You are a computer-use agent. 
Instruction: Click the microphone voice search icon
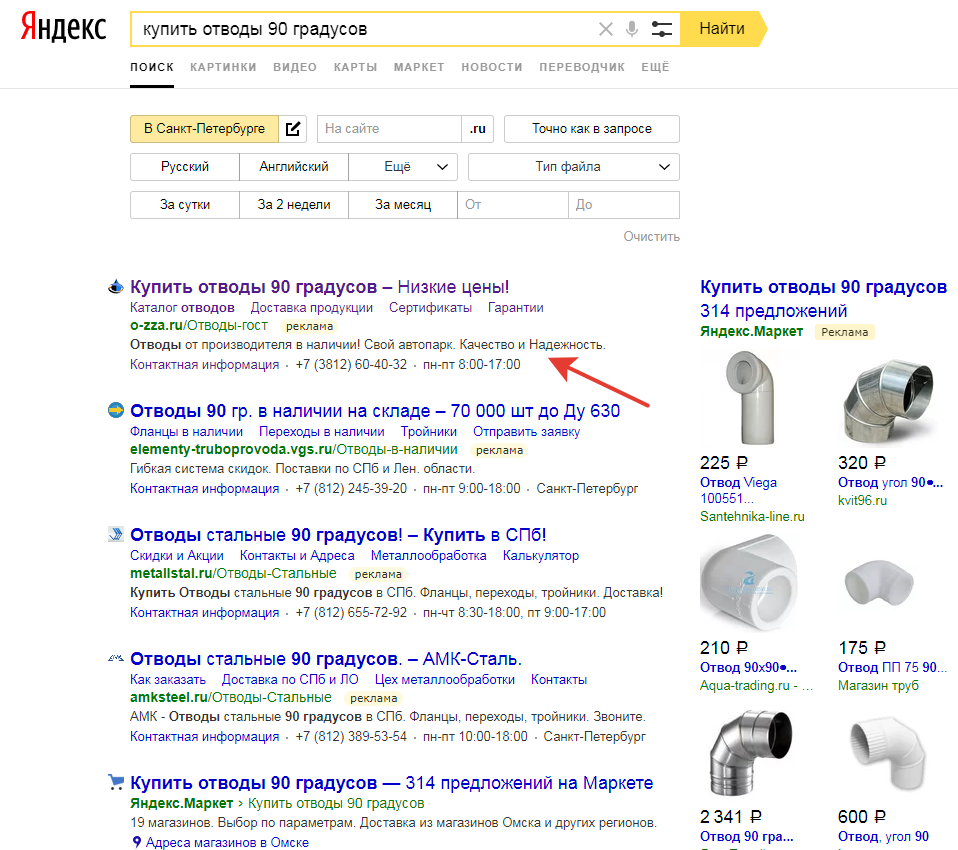632,29
